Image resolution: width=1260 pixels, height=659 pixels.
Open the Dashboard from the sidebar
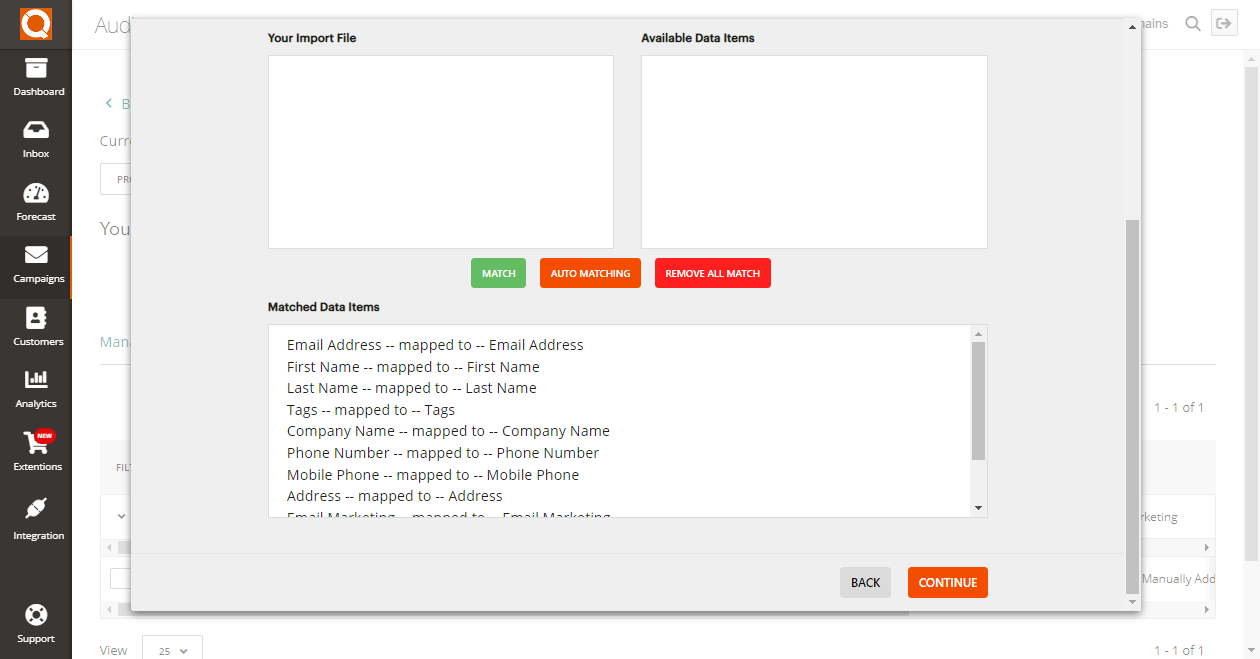point(36,77)
